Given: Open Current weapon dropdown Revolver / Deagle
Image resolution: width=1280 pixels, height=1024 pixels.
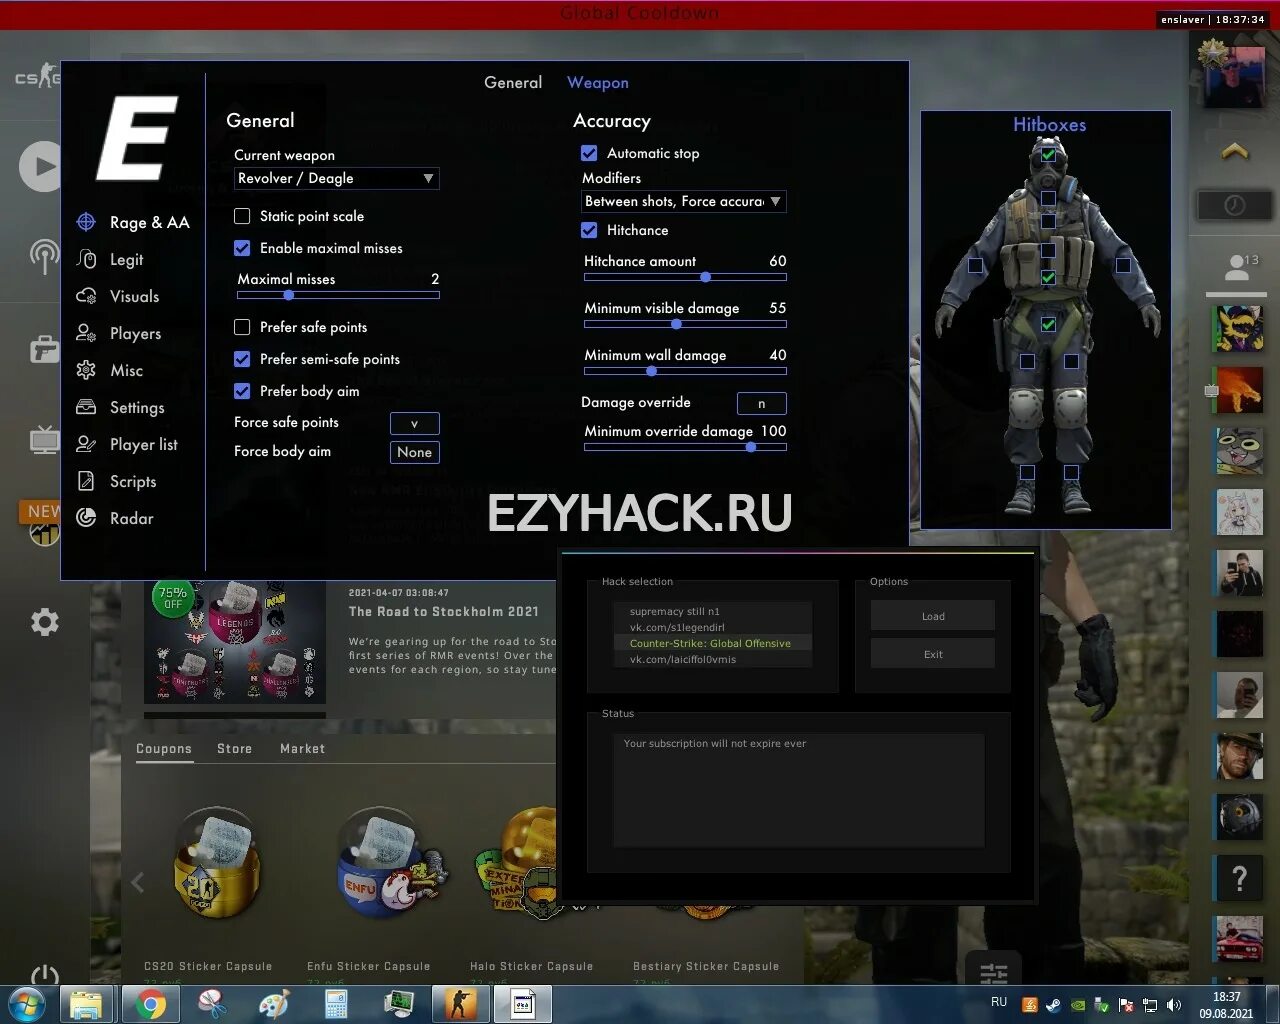Looking at the screenshot, I should pyautogui.click(x=337, y=178).
